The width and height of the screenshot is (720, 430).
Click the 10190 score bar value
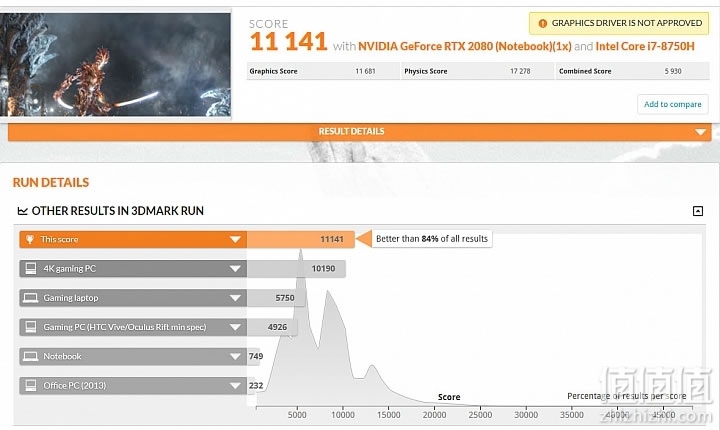click(323, 269)
